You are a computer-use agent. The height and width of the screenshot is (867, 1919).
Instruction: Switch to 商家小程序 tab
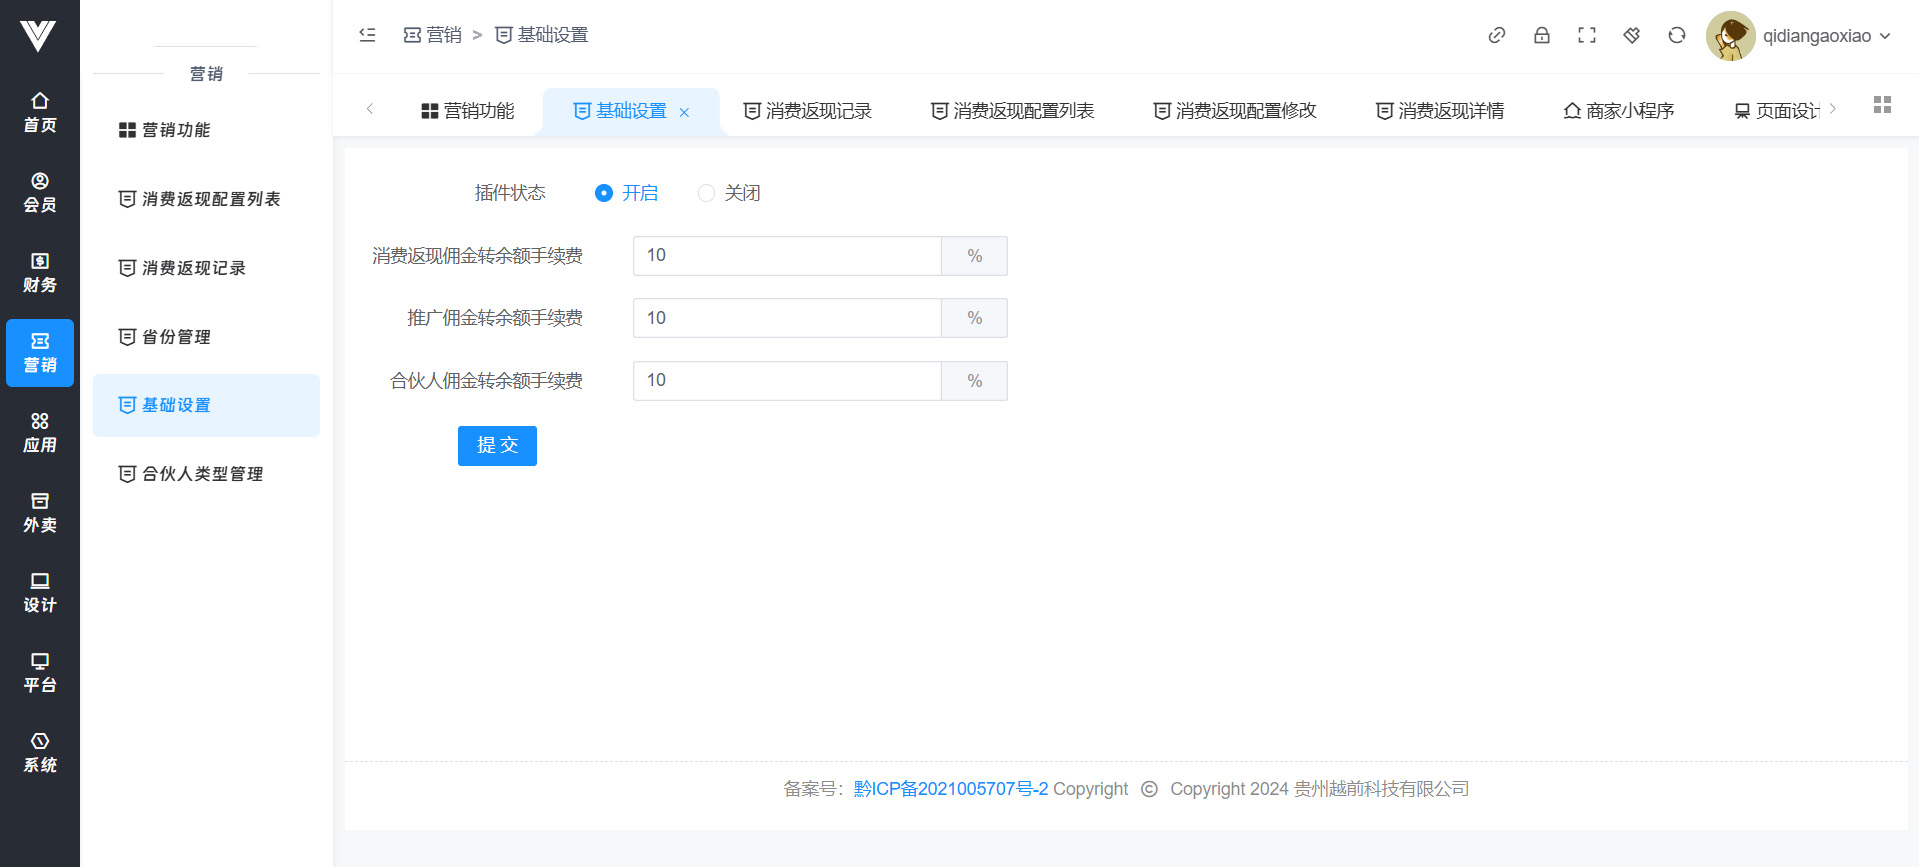(1618, 111)
